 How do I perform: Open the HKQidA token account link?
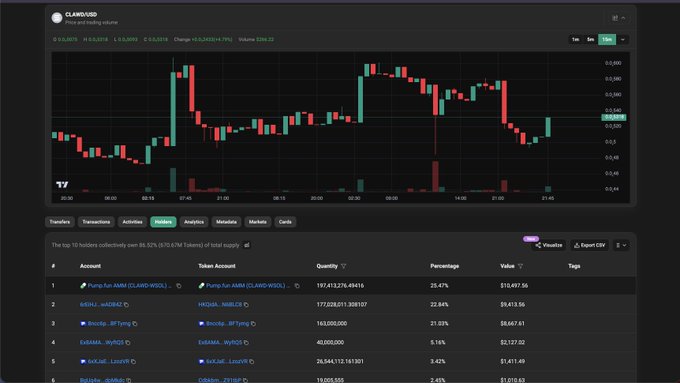coord(220,305)
